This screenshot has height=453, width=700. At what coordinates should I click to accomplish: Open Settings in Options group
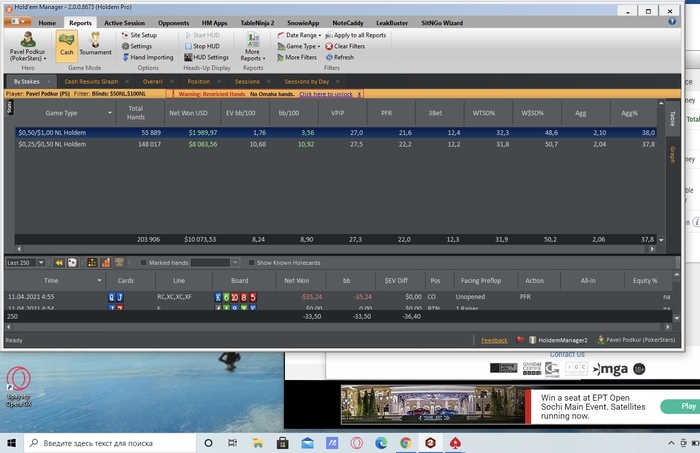tap(137, 46)
